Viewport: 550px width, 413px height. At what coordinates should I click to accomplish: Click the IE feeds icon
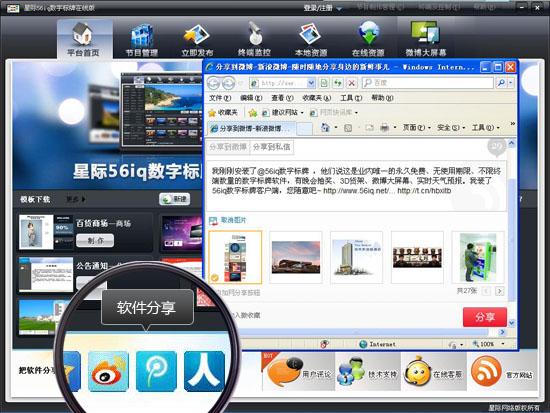348,128
